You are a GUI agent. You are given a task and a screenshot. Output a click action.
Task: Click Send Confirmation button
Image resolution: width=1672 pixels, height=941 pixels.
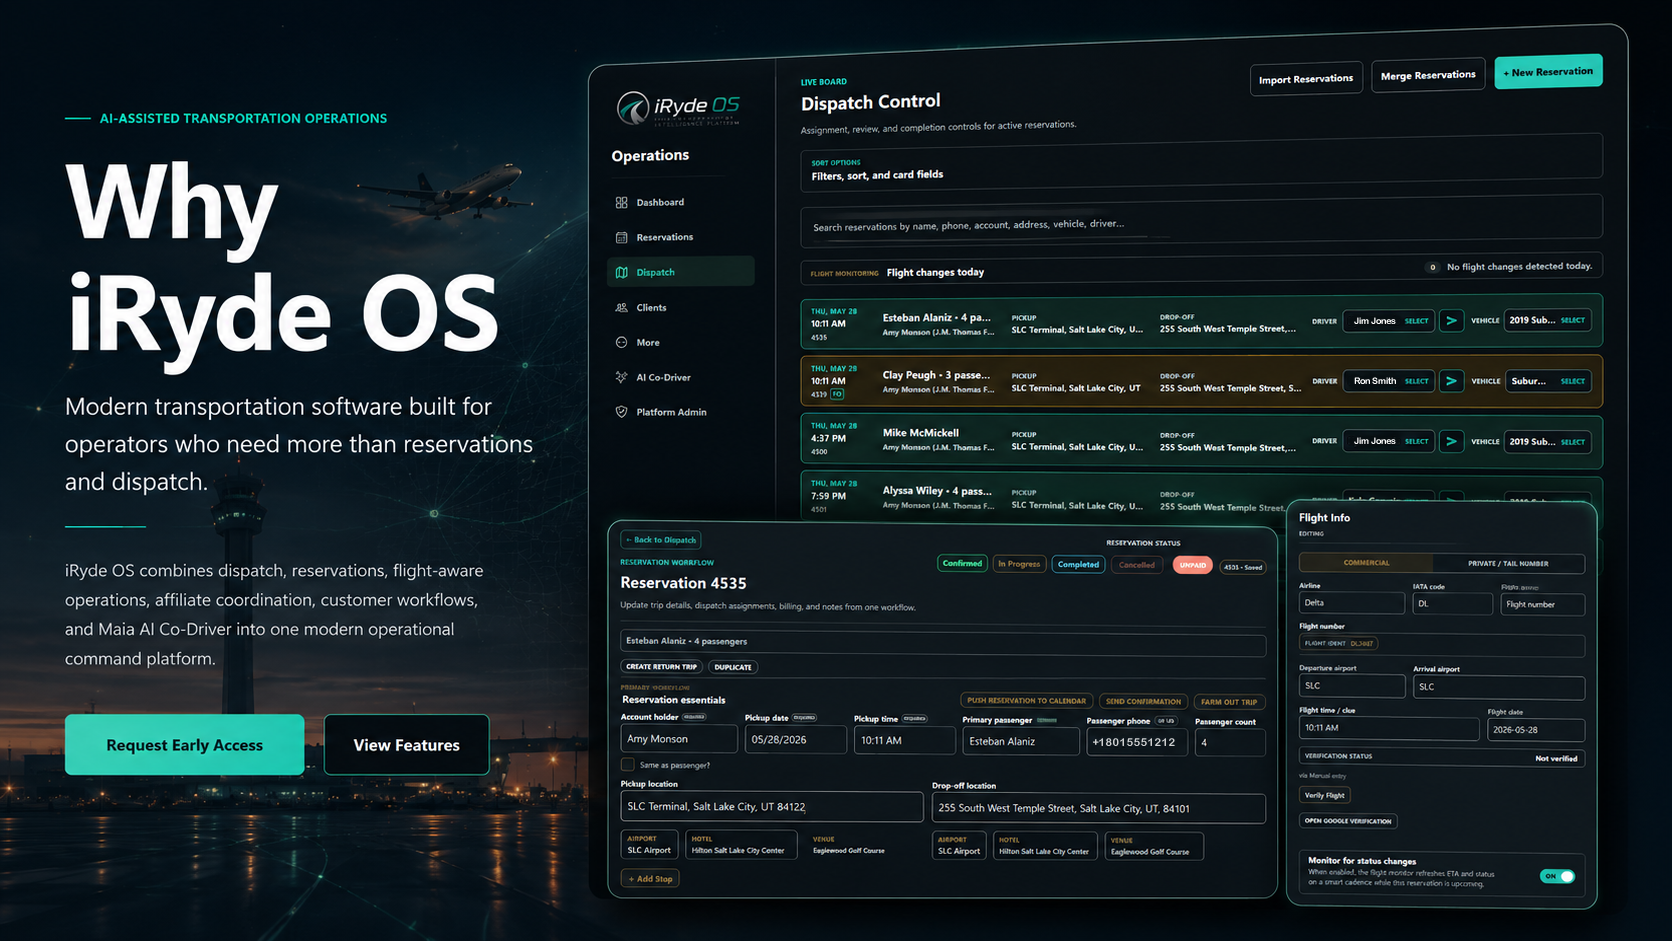1143,702
